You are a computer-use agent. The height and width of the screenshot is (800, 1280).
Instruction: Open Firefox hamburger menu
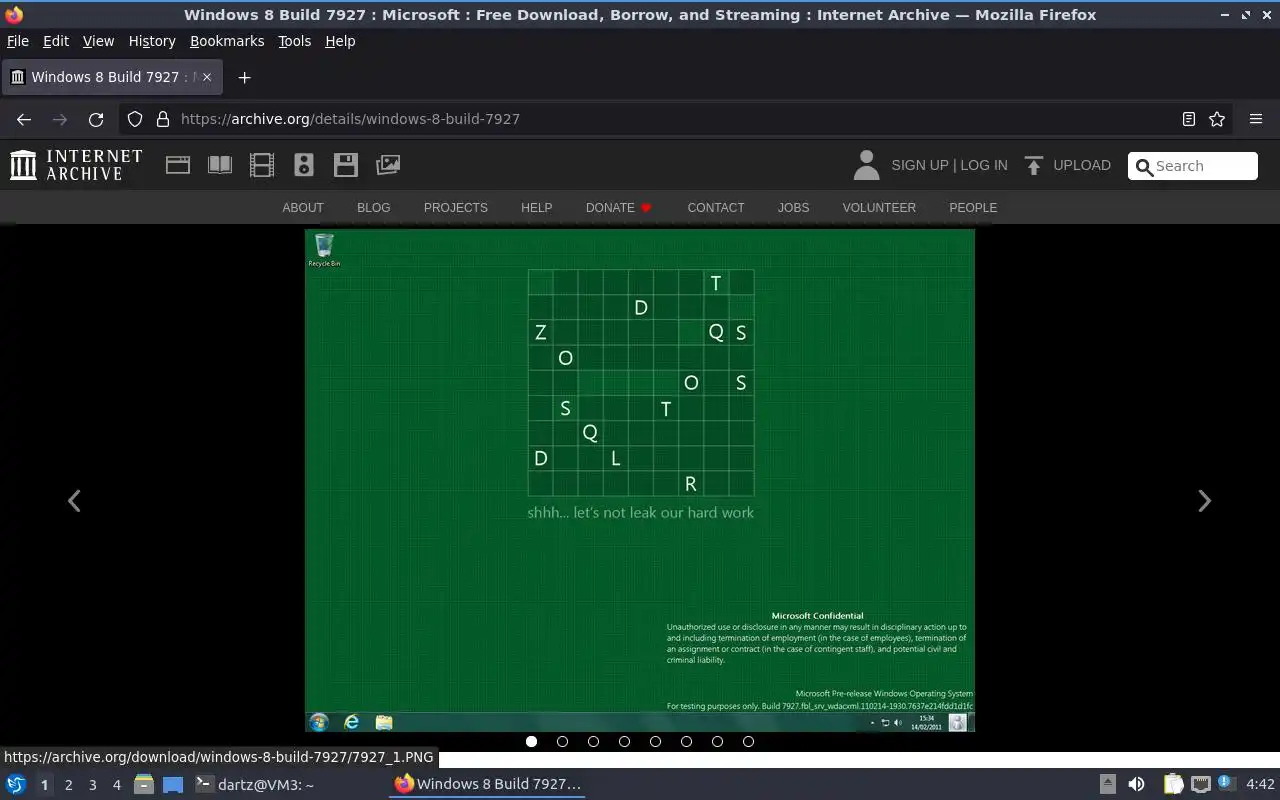tap(1256, 119)
